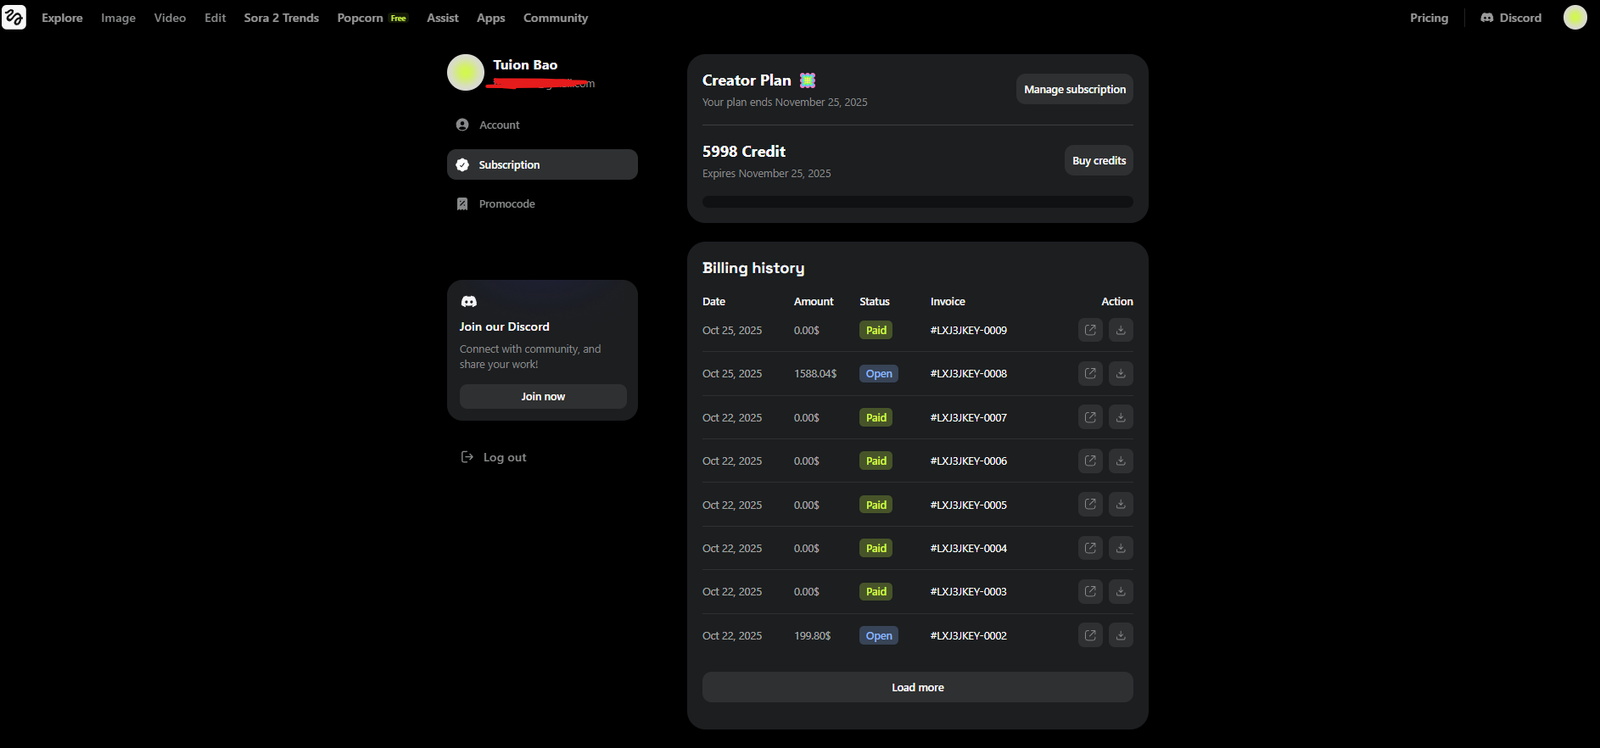Open invoice #LXJ3JKEY-0007 external link icon

(x=1090, y=417)
